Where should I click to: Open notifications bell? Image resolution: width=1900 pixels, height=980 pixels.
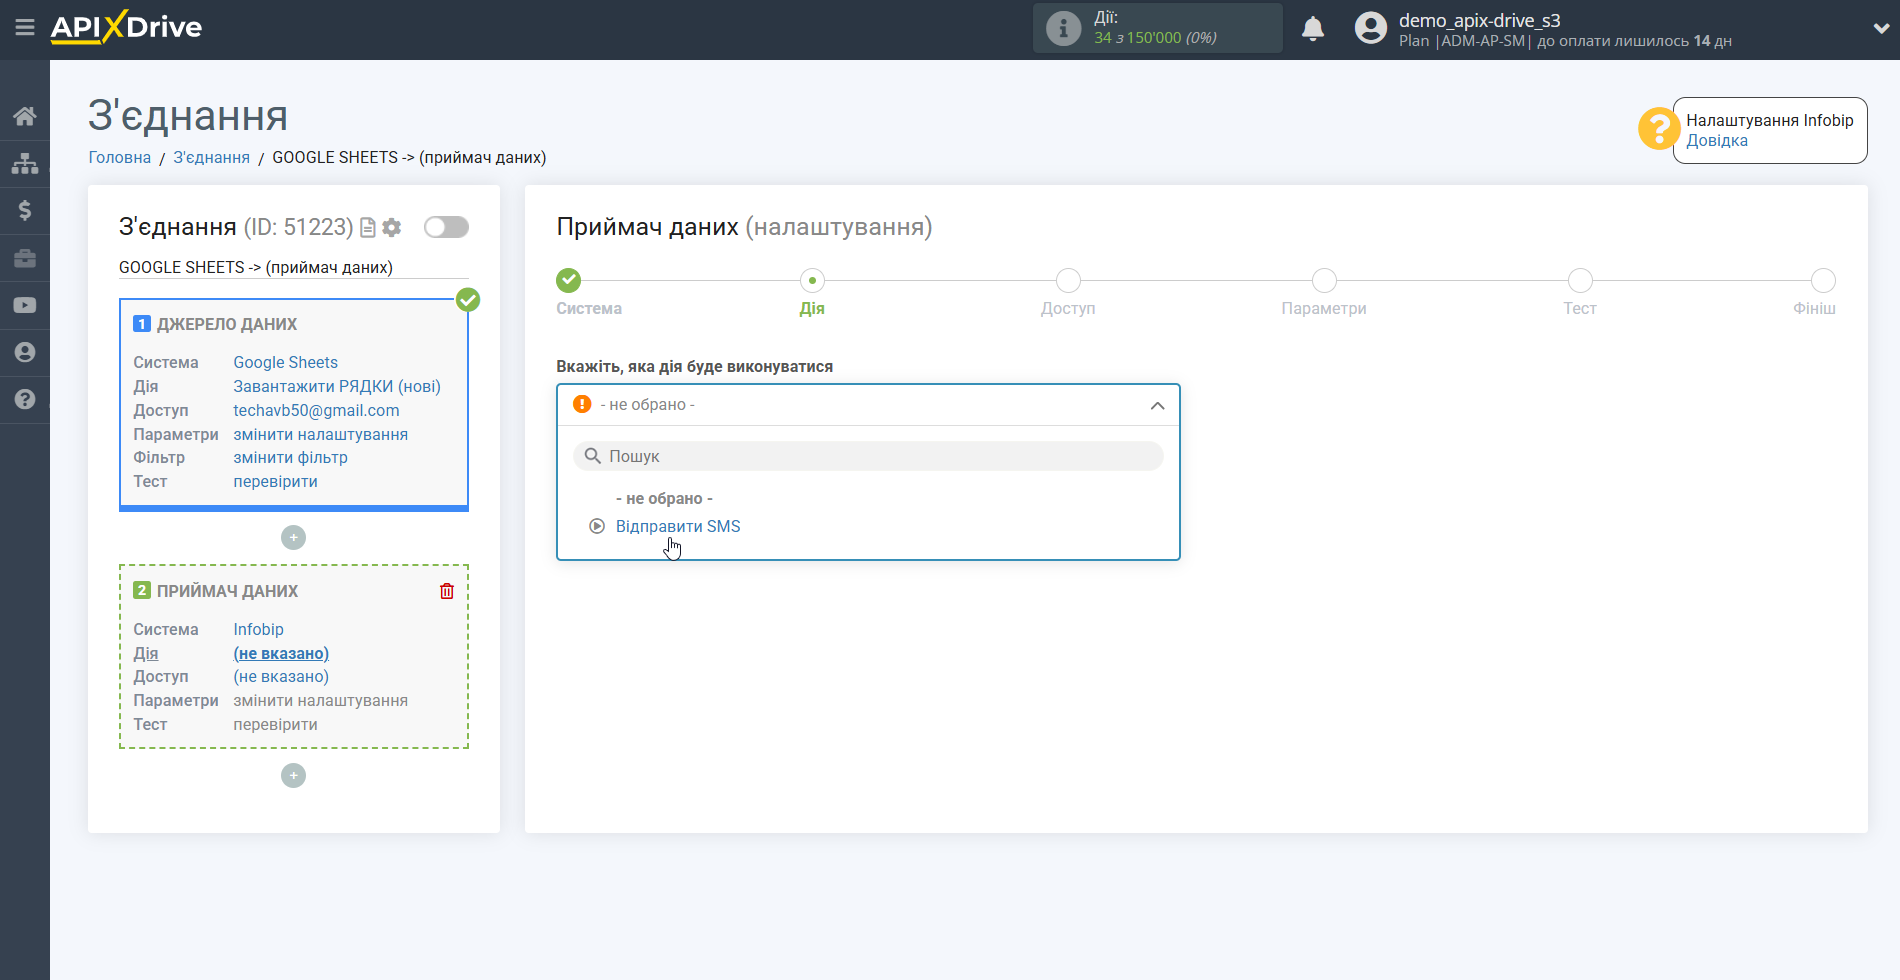click(1313, 28)
